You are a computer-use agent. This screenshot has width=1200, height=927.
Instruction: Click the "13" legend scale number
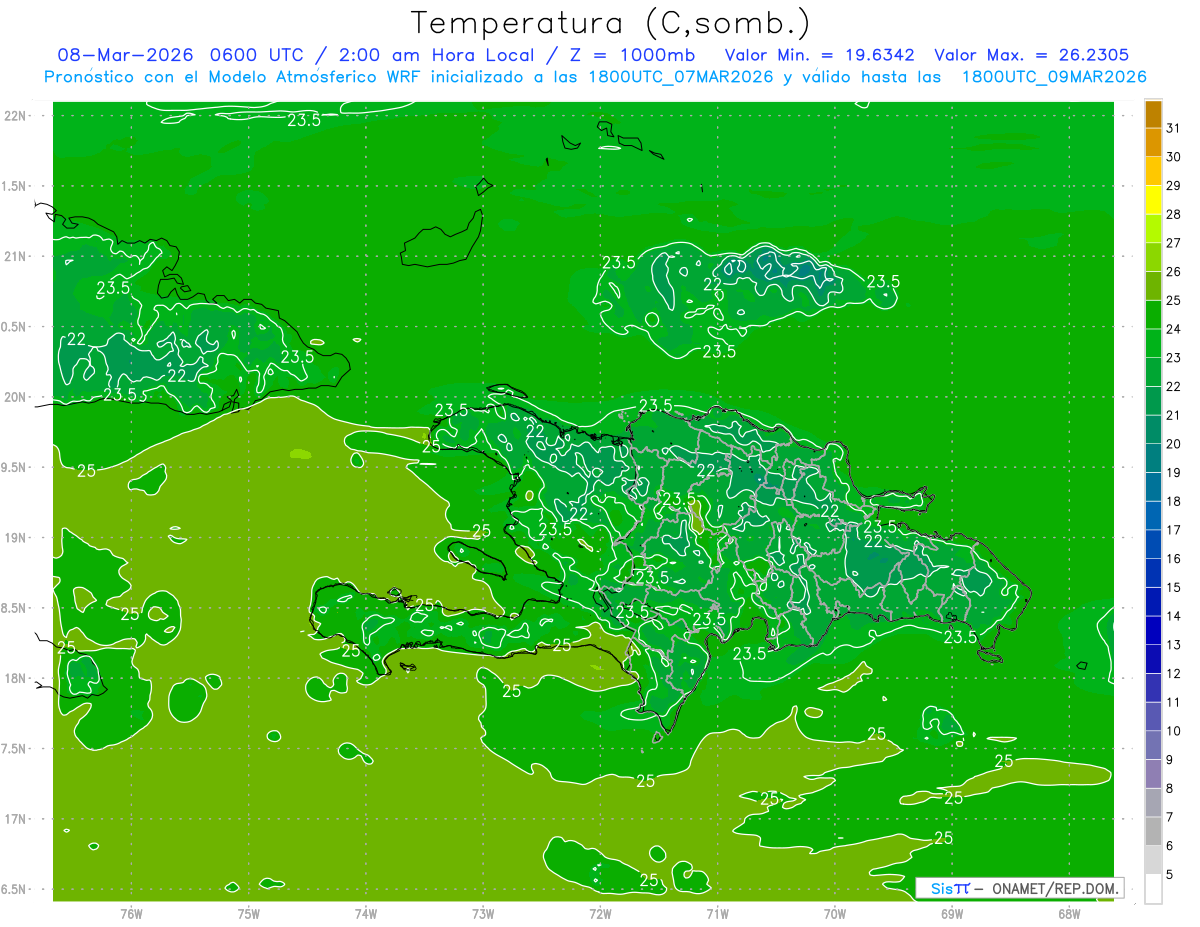pyautogui.click(x=1173, y=645)
